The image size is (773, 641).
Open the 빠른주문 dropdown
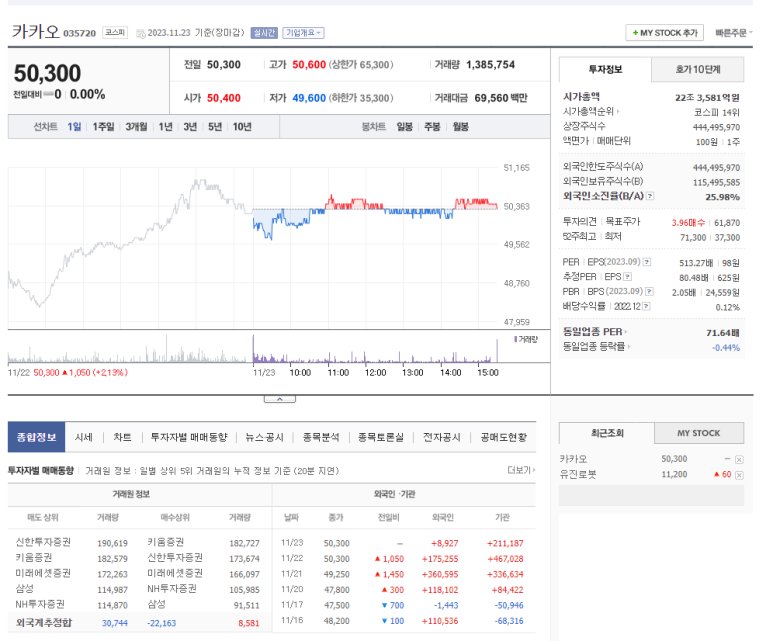[x=734, y=33]
